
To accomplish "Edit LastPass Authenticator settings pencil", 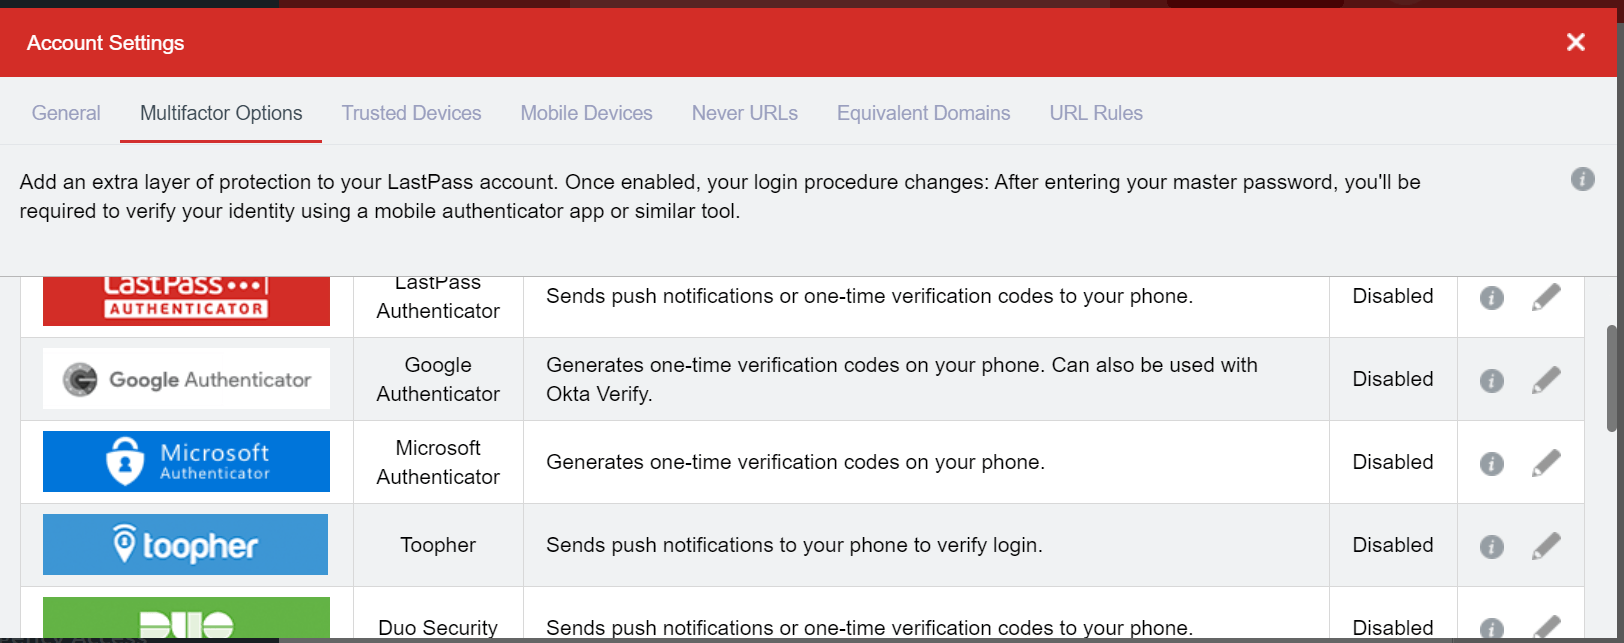I will [1546, 297].
